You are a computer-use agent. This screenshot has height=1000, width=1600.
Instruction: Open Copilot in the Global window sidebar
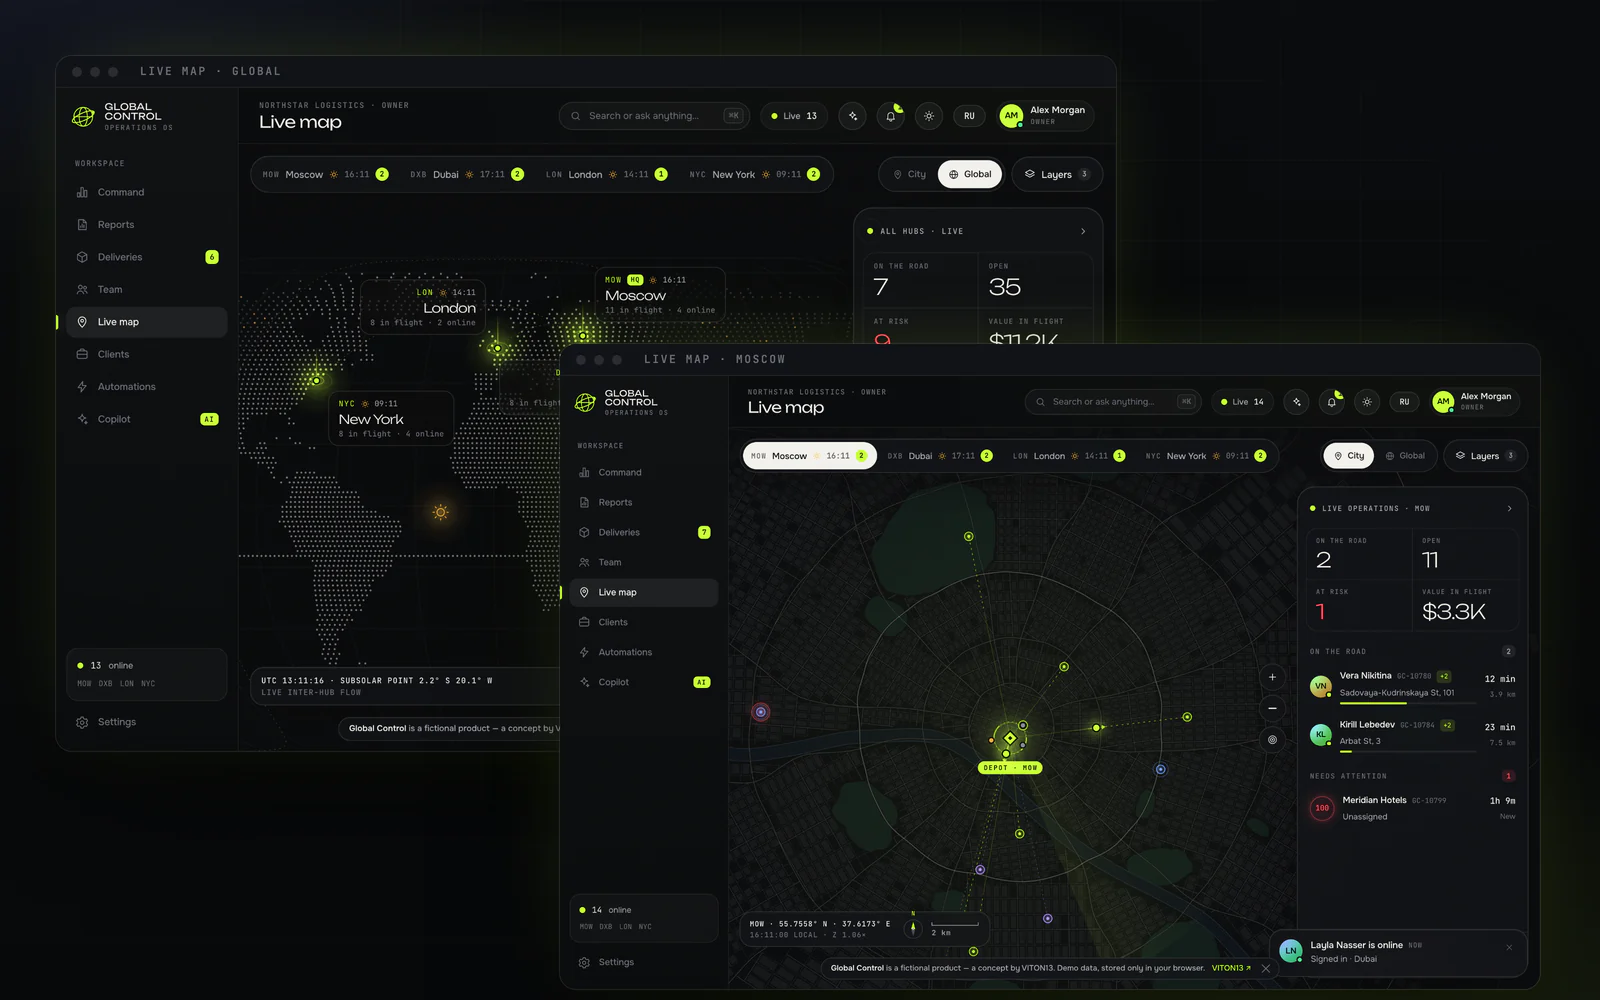click(x=147, y=419)
